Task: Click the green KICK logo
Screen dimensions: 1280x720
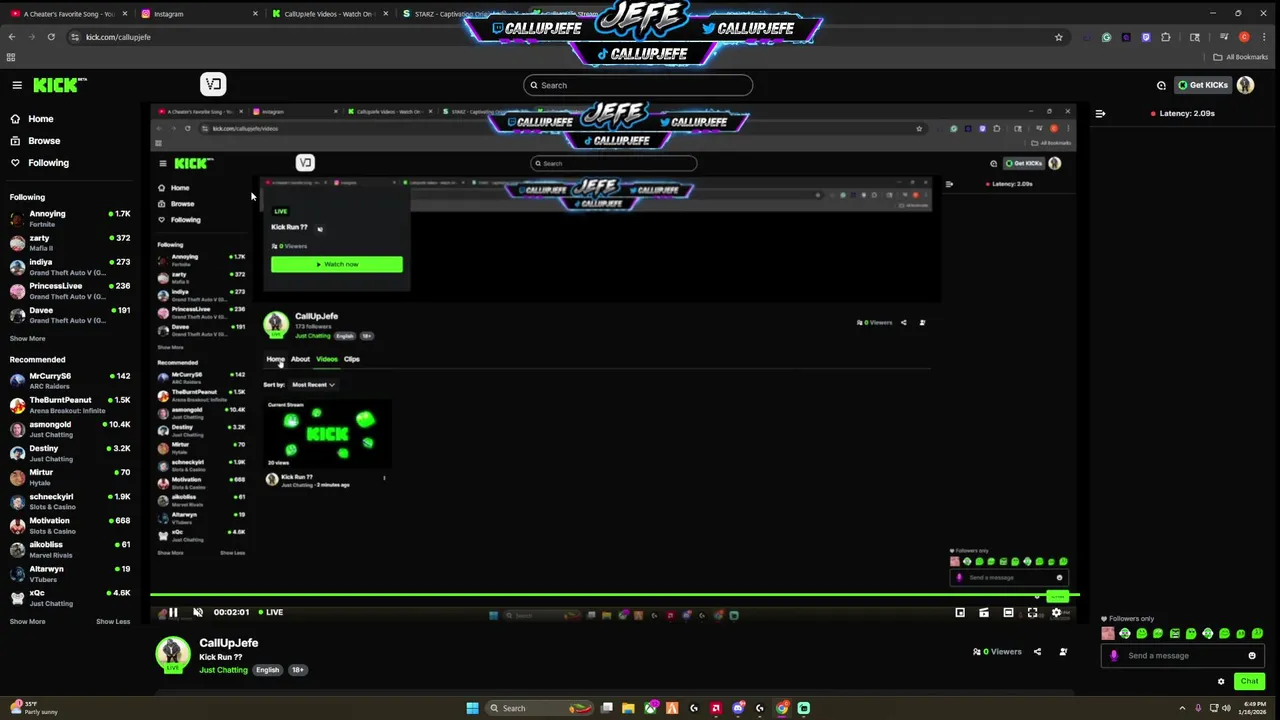Action: [60, 85]
